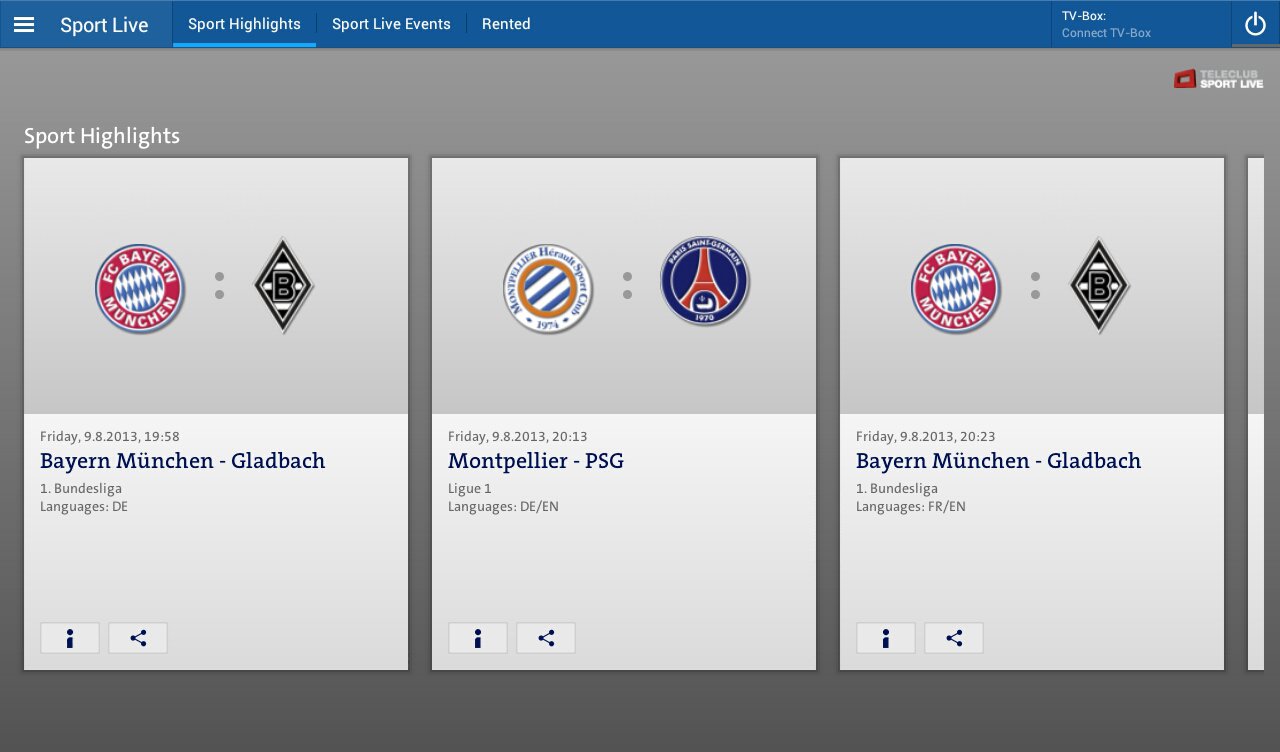Click the FC Bayern crest on 20:23 card
The image size is (1280, 752).
[956, 289]
